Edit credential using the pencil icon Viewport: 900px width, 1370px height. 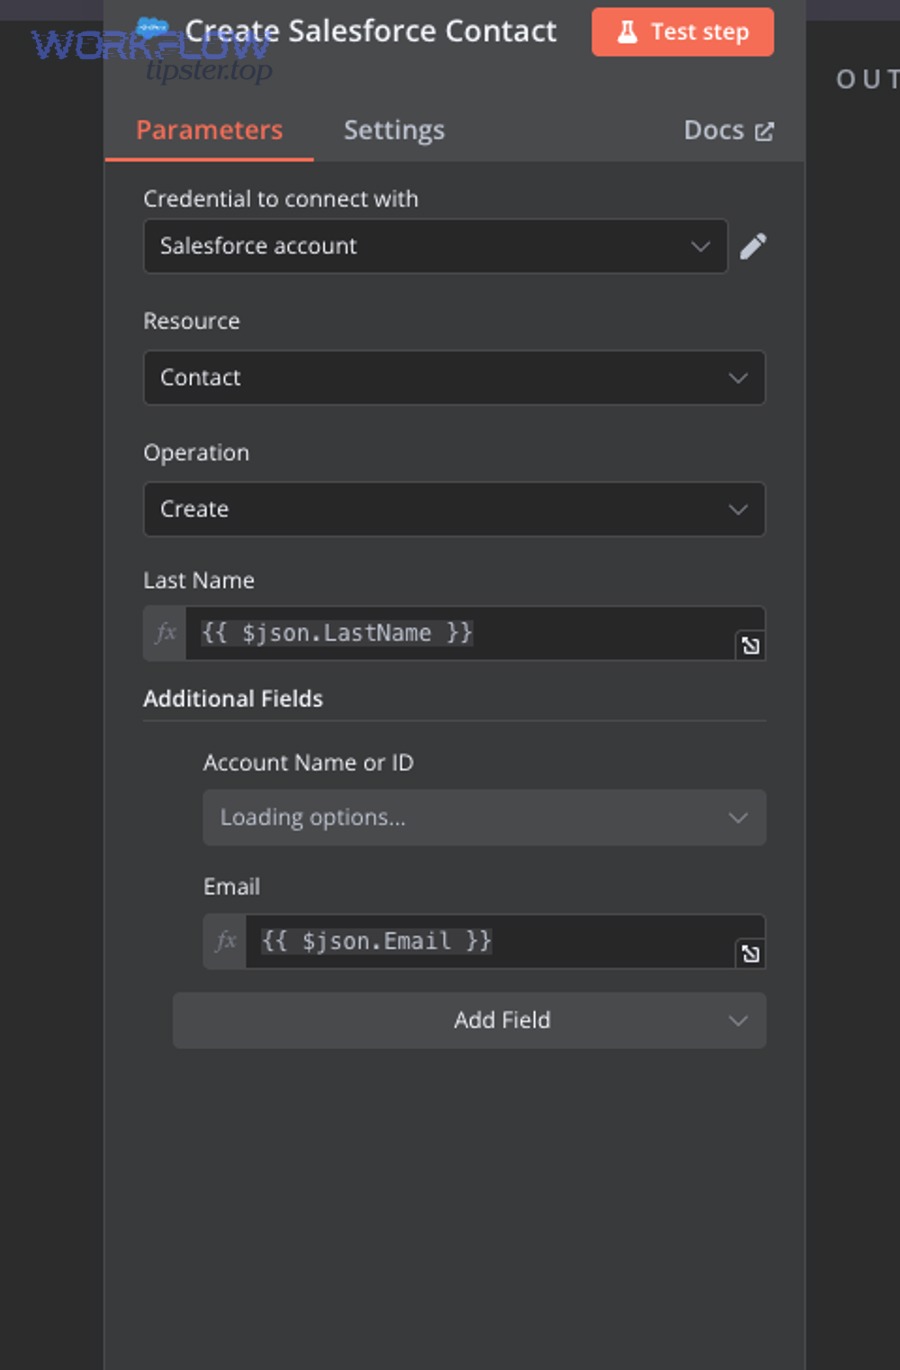[753, 246]
